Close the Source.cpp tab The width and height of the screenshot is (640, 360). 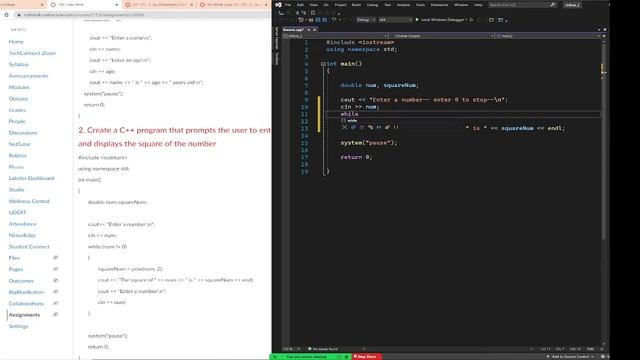314,30
